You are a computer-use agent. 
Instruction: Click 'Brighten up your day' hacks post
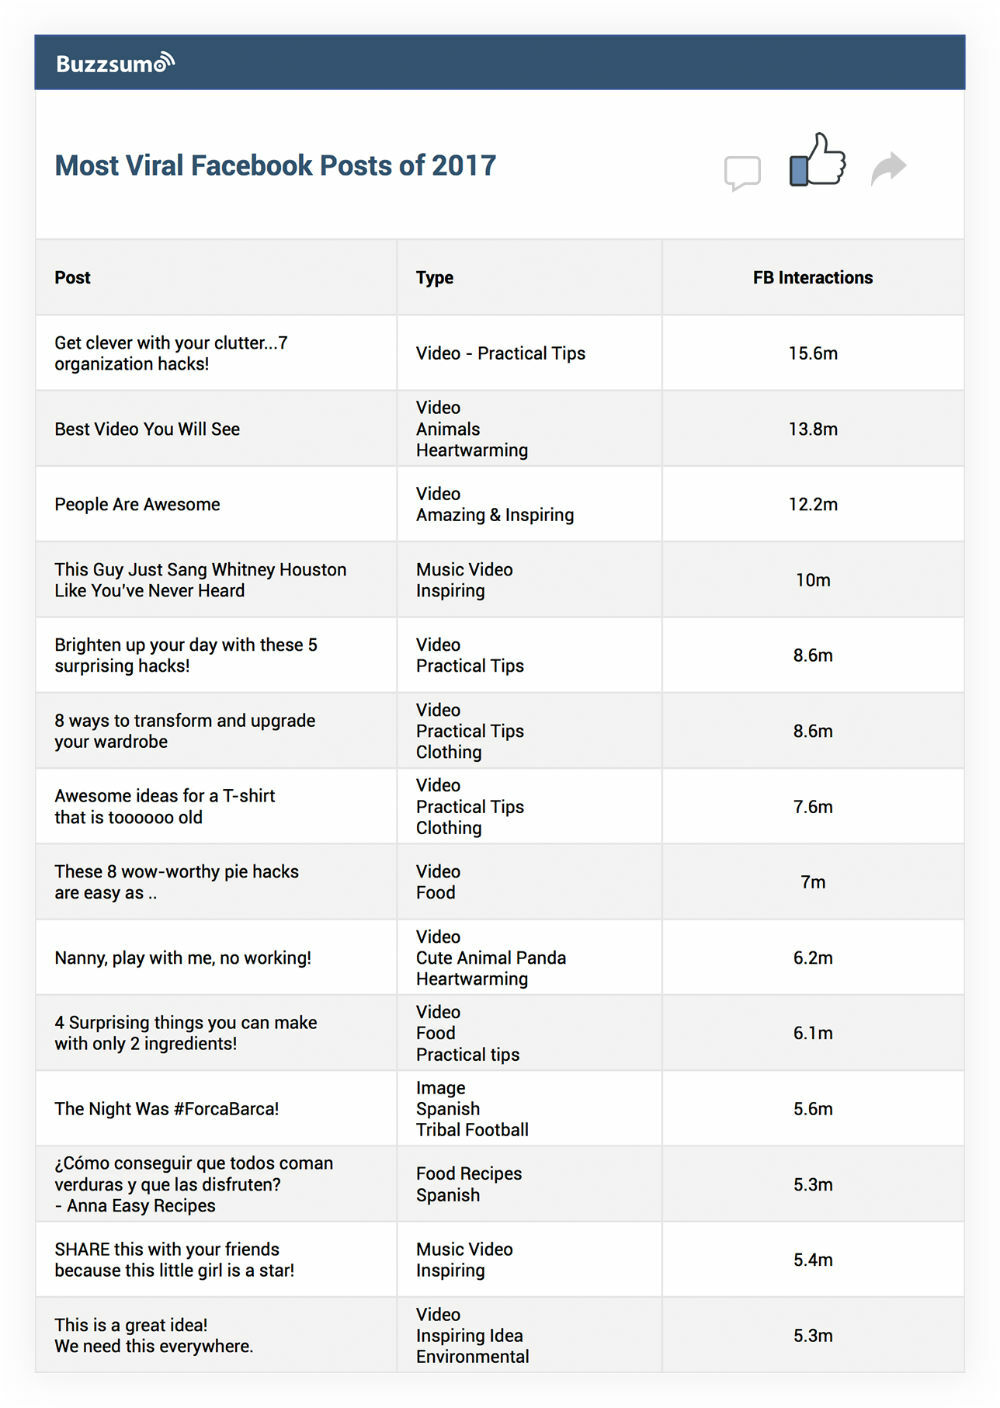click(186, 655)
